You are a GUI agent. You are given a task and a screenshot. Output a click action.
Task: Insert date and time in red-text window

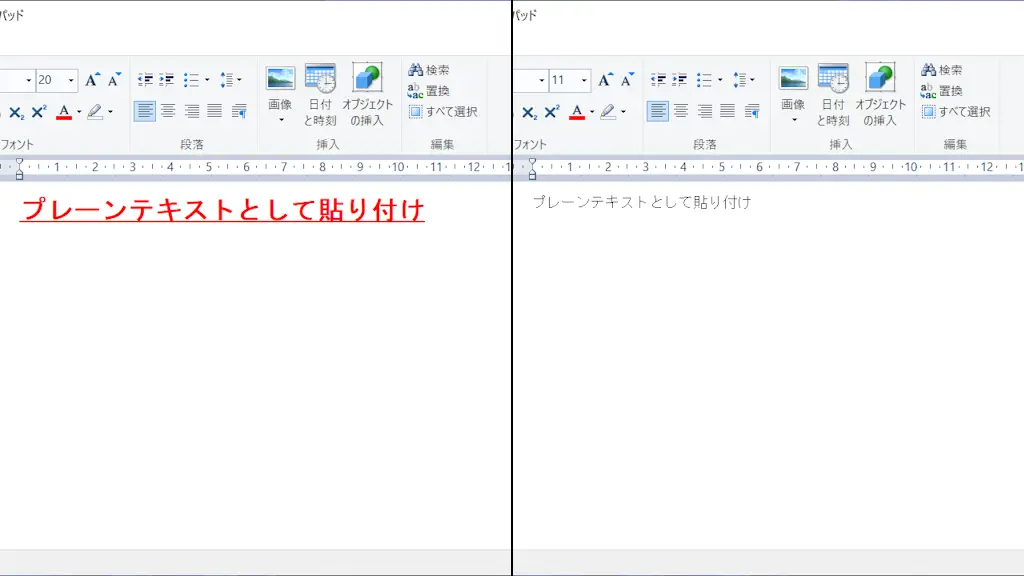pos(320,95)
